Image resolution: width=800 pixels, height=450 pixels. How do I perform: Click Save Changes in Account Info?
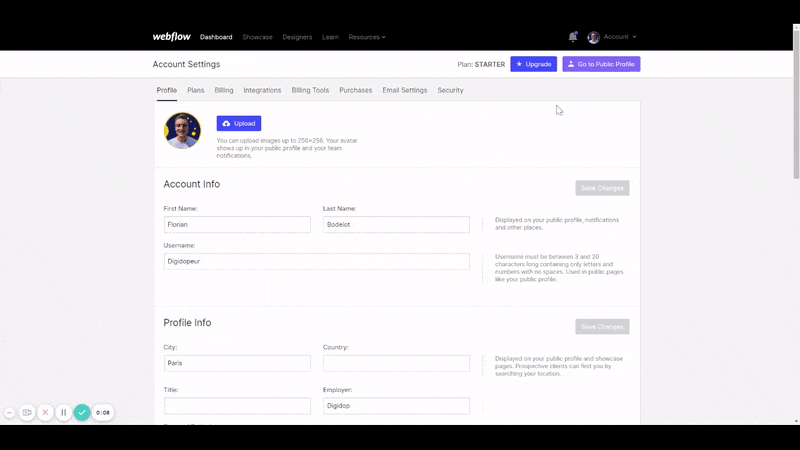point(602,188)
